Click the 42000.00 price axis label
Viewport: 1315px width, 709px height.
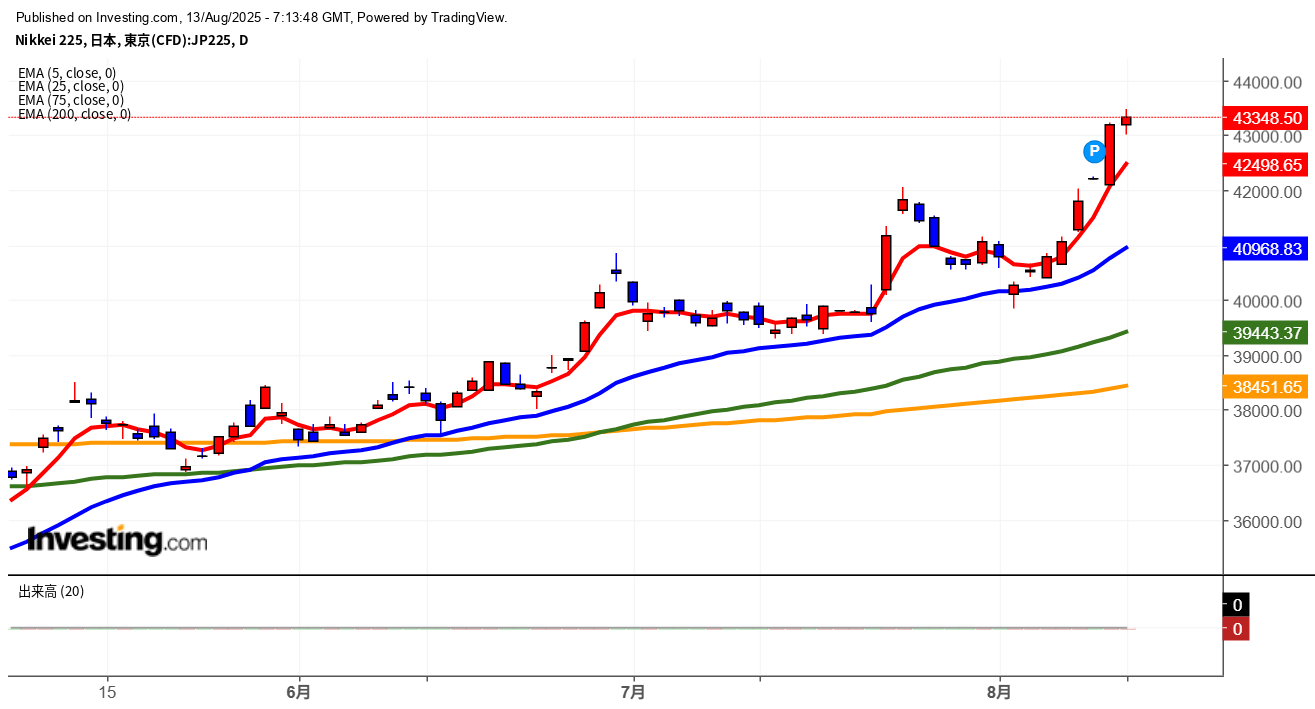point(1267,192)
